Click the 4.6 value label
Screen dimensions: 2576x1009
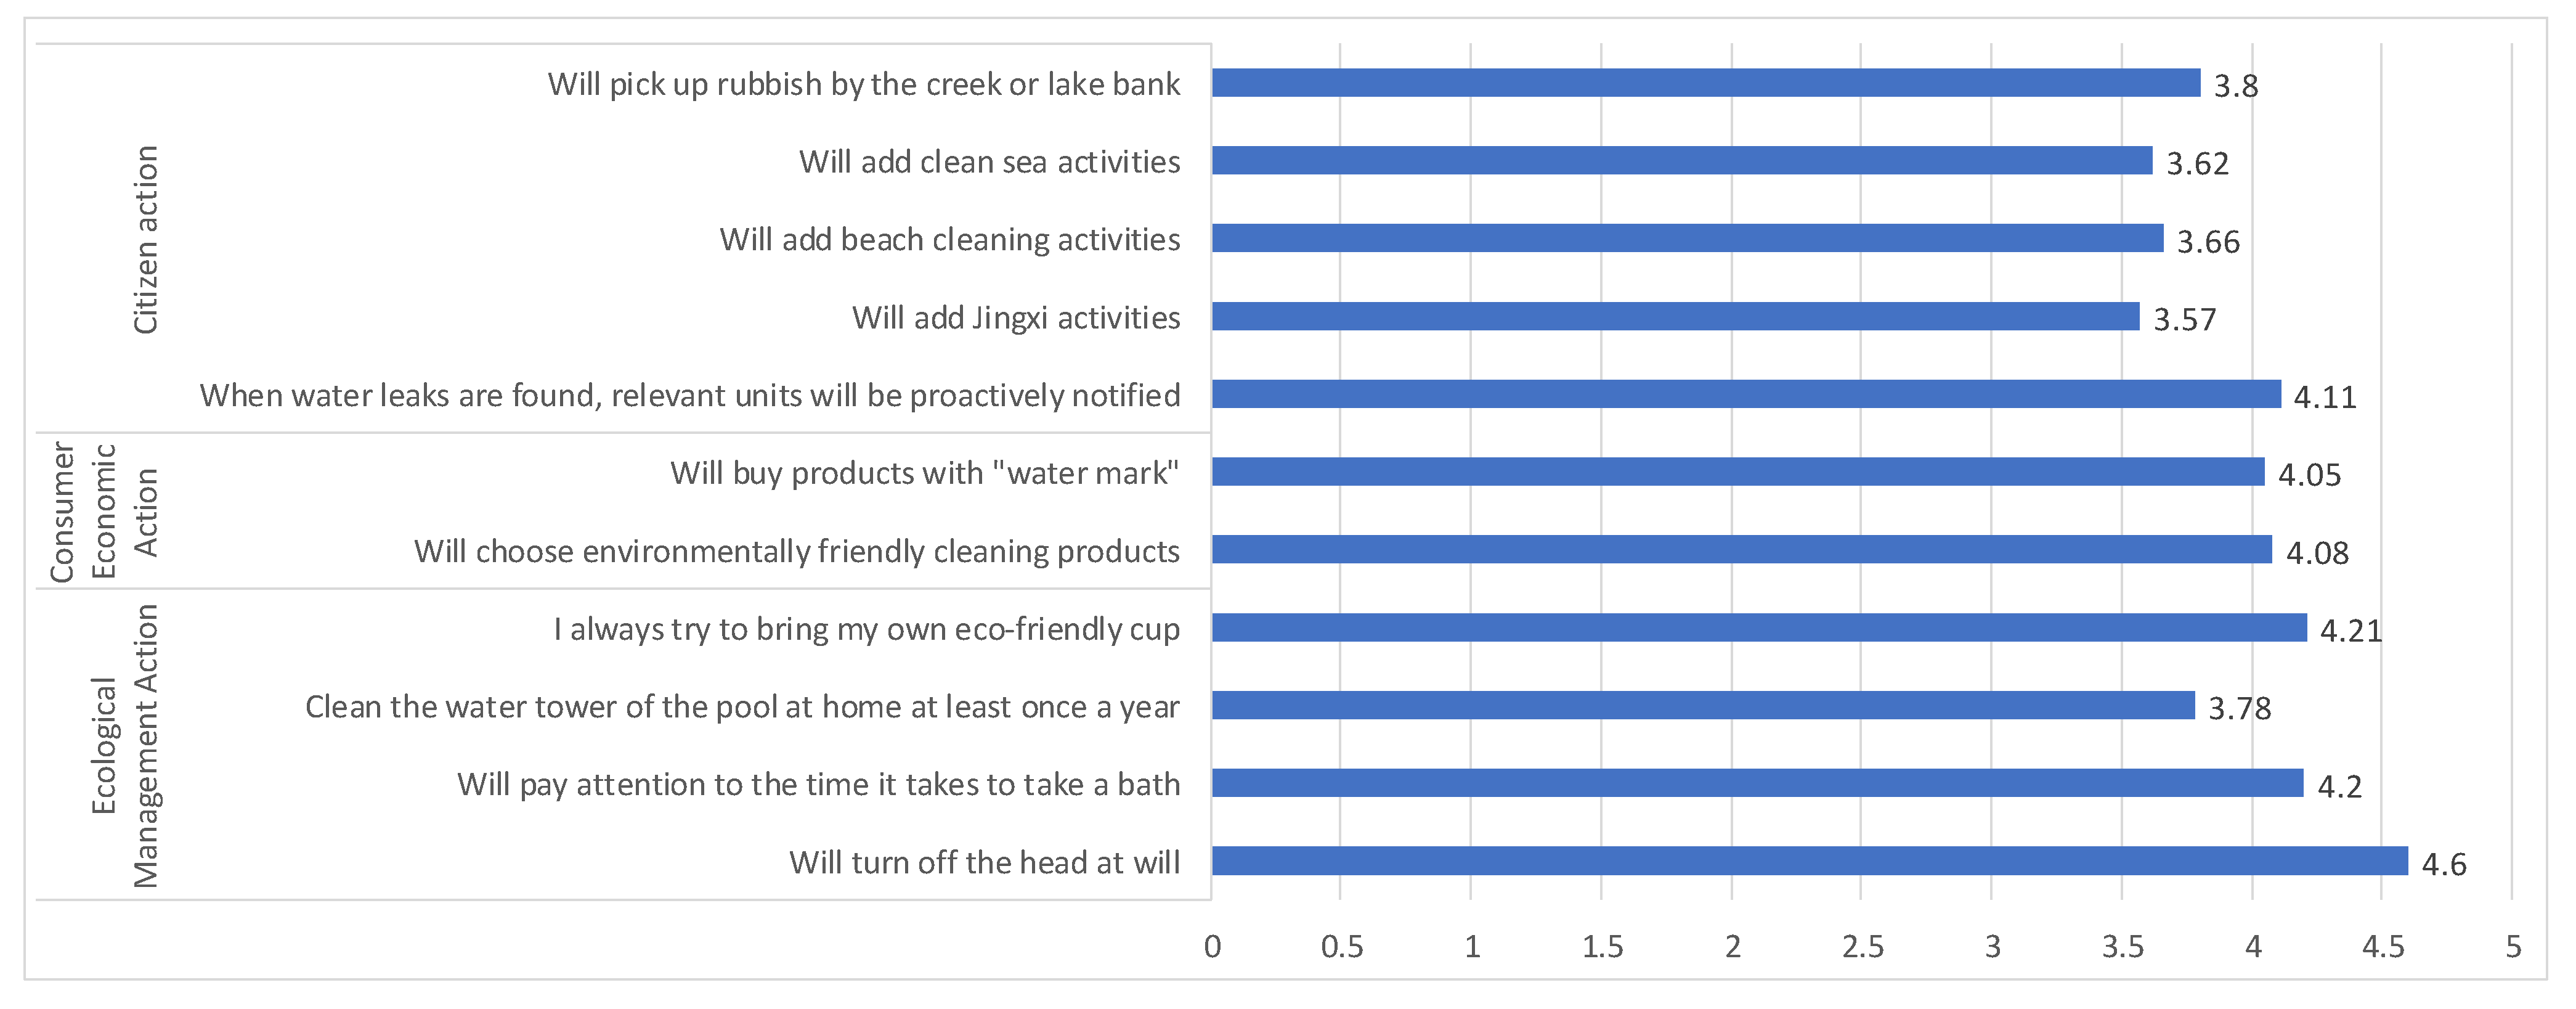2444,864
